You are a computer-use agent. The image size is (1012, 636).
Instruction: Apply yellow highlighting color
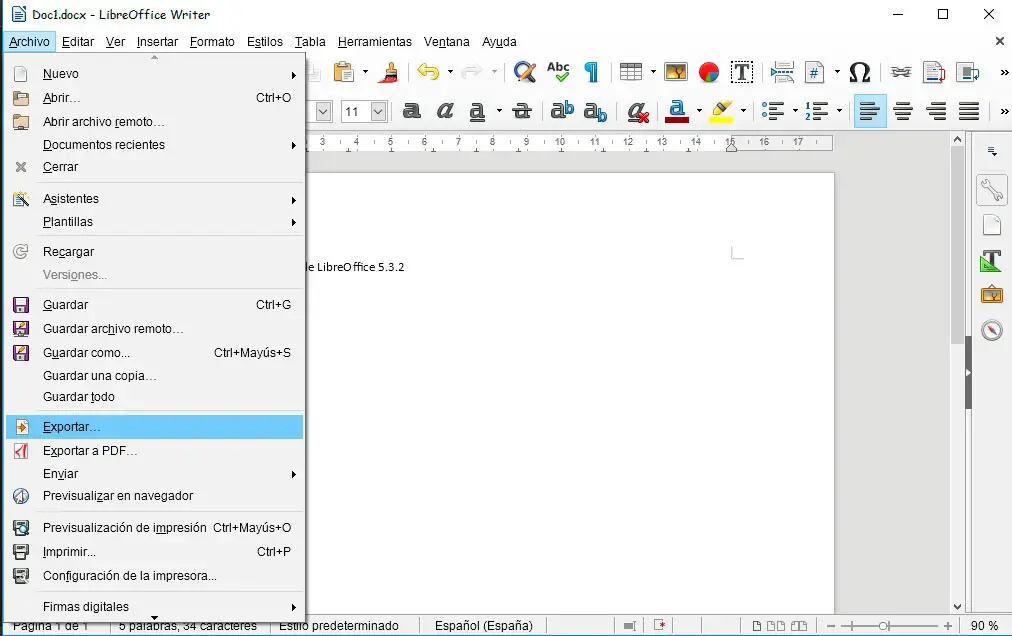(x=722, y=111)
